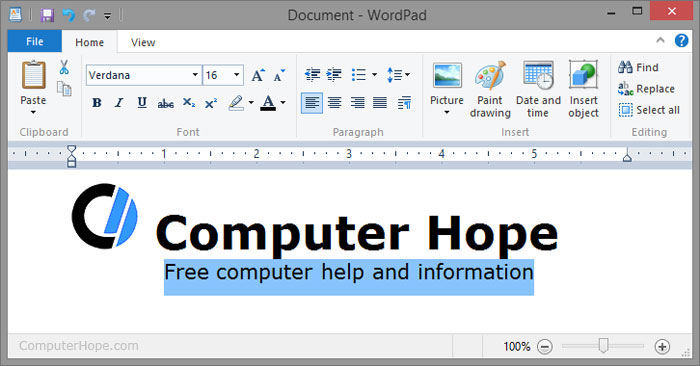Shrink the font size
This screenshot has height=366, width=700.
coord(279,75)
